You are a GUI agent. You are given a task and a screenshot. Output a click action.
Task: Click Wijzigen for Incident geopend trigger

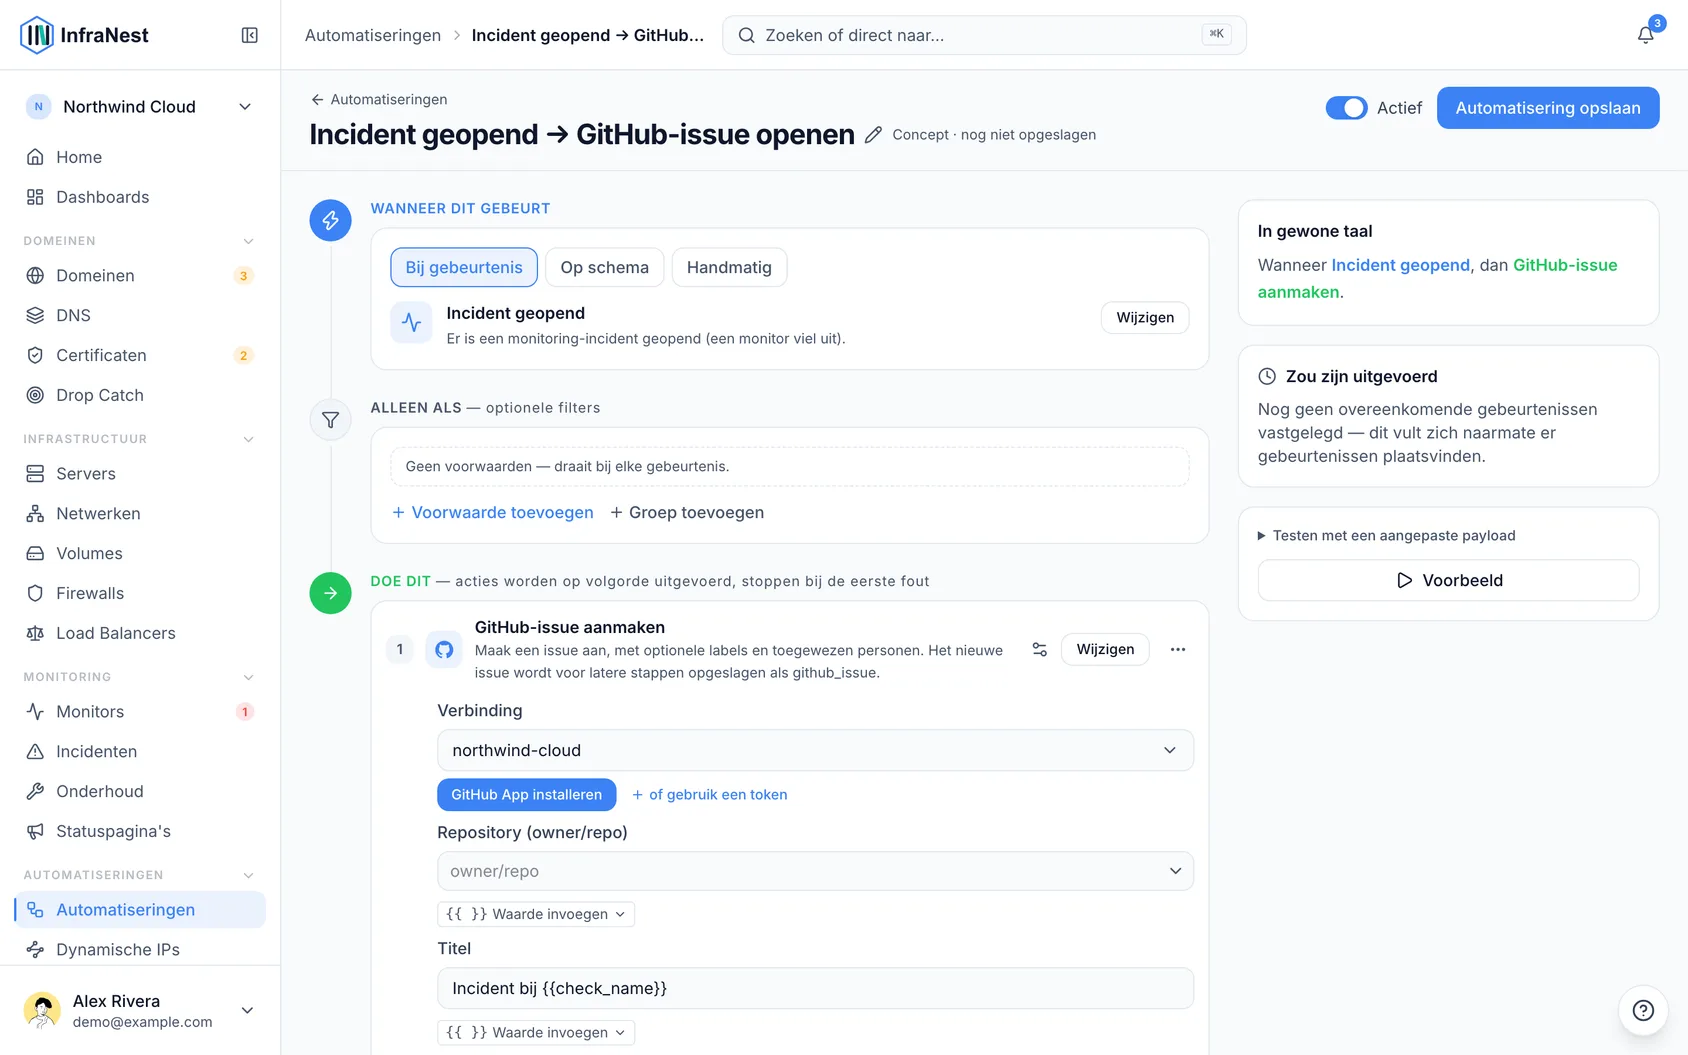point(1145,317)
